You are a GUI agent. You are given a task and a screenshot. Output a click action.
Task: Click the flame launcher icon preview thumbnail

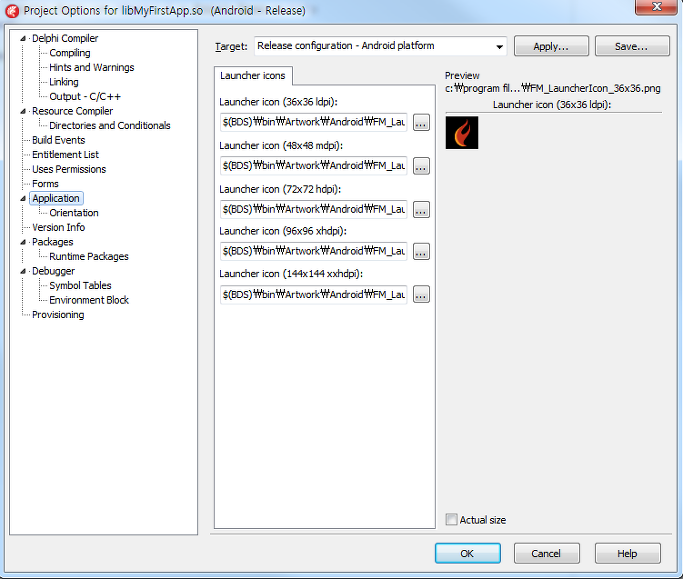pos(462,132)
